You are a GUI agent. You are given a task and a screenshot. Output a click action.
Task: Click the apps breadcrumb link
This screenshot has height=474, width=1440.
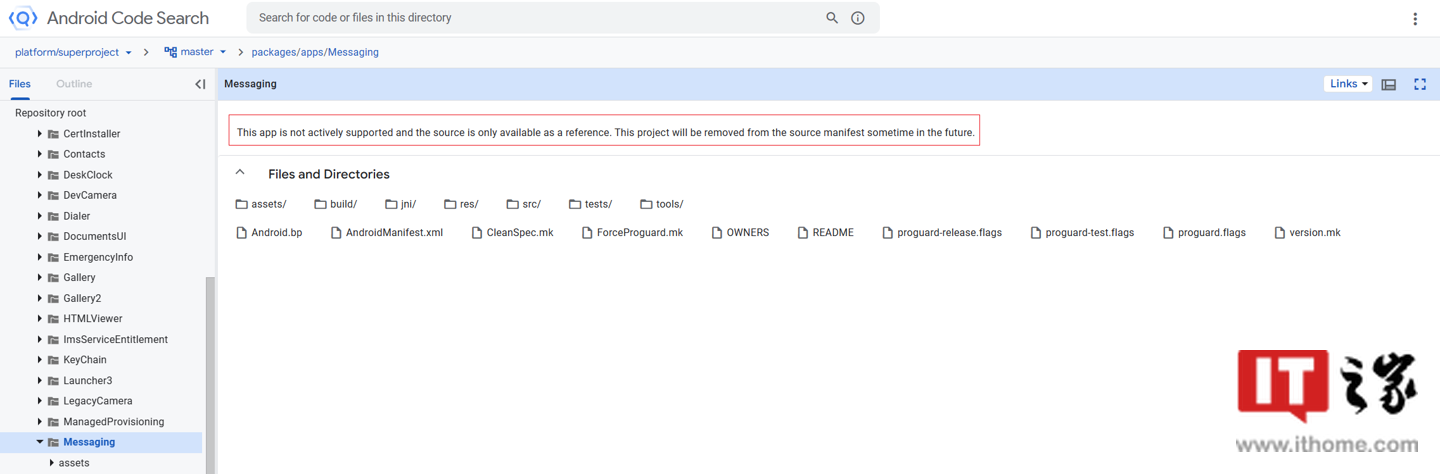(312, 52)
